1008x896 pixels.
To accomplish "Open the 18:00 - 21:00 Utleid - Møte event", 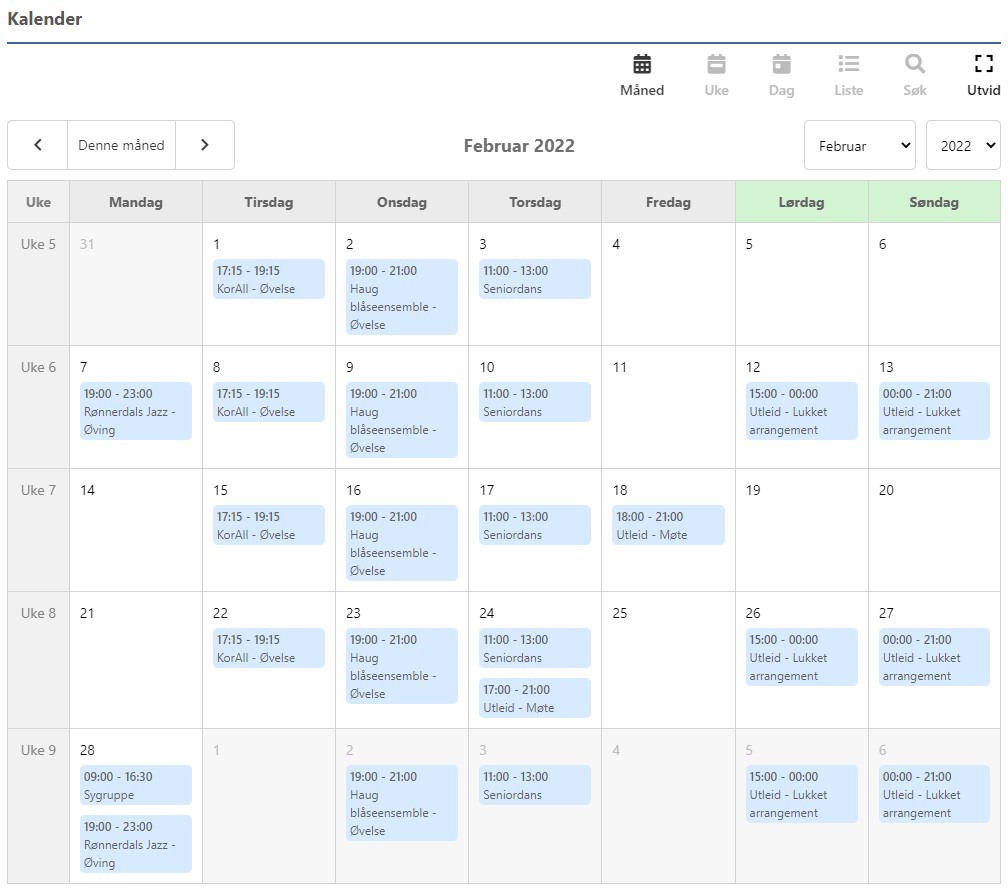I will tap(668, 525).
